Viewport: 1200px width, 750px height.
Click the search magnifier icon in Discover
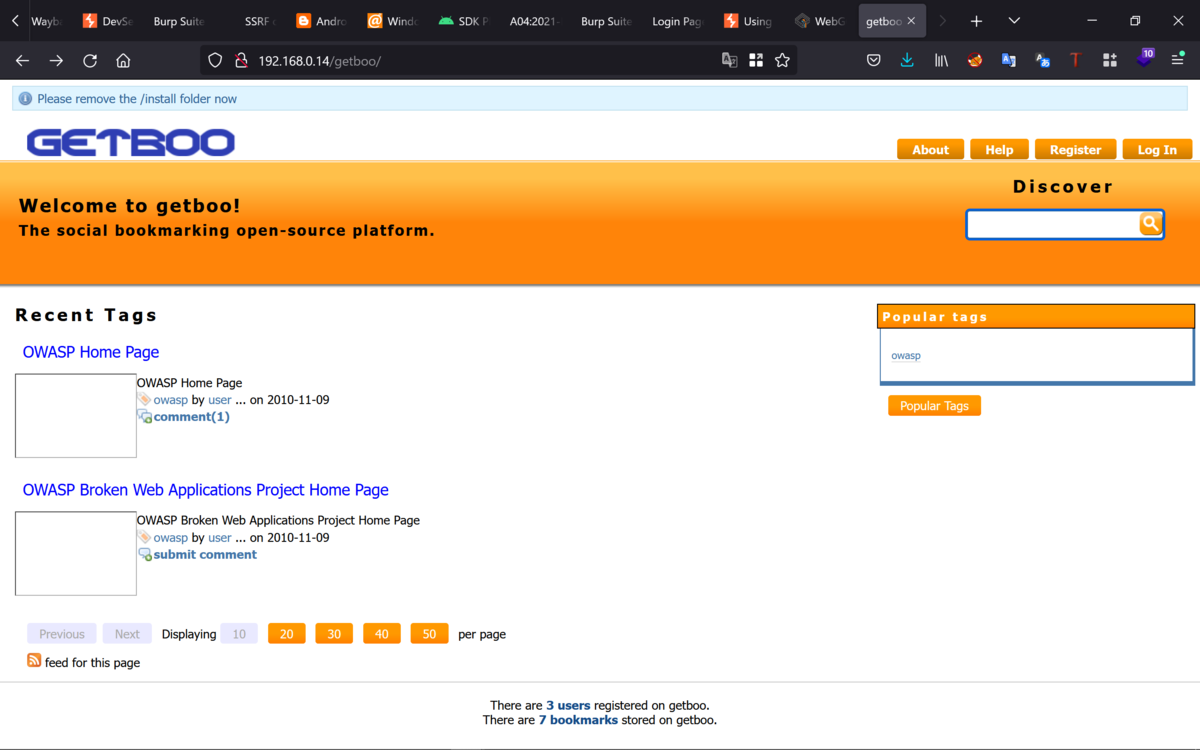point(1151,224)
